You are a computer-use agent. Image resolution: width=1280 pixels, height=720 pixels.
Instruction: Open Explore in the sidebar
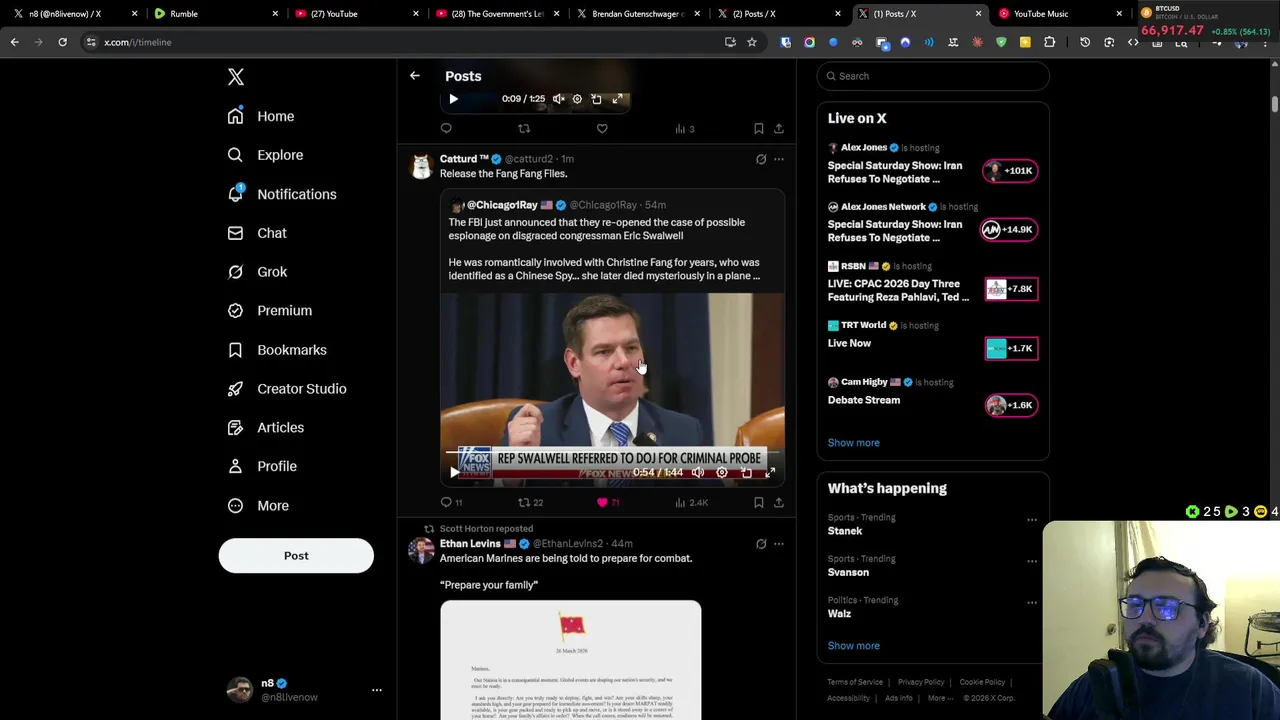point(265,155)
